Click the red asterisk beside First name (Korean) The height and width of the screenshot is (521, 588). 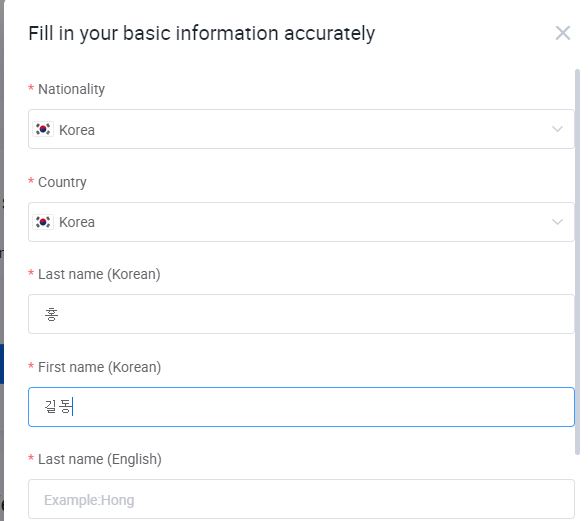[x=31, y=366]
